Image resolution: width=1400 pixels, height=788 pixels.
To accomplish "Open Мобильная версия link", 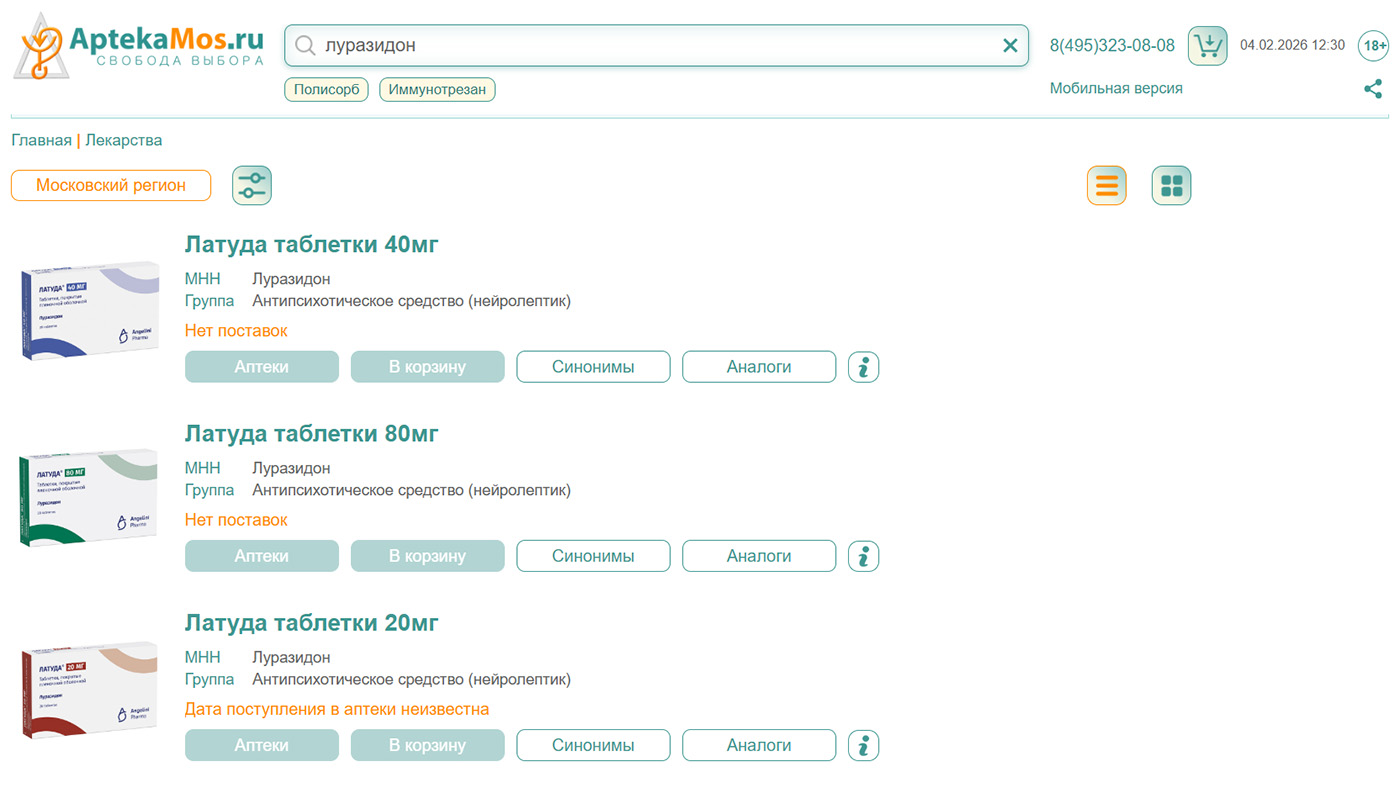I will coord(1115,88).
